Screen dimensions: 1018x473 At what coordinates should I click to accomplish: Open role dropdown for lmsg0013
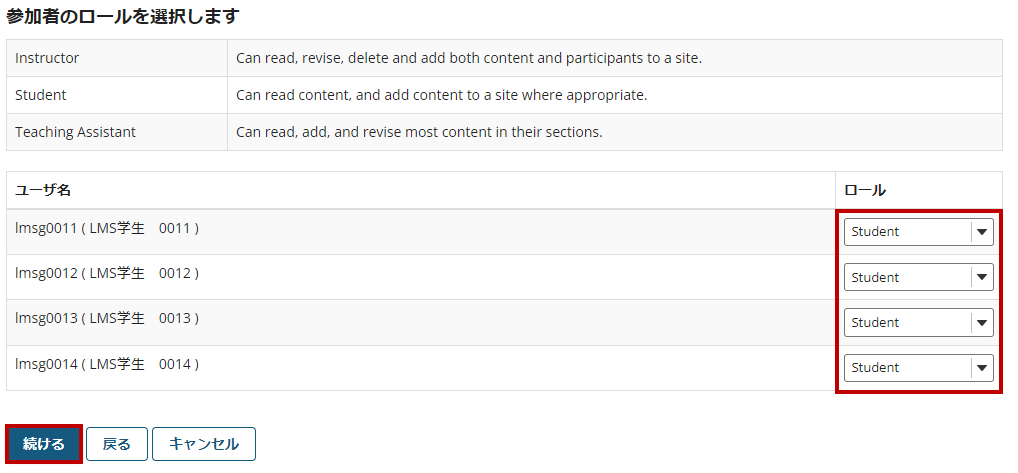pos(918,322)
